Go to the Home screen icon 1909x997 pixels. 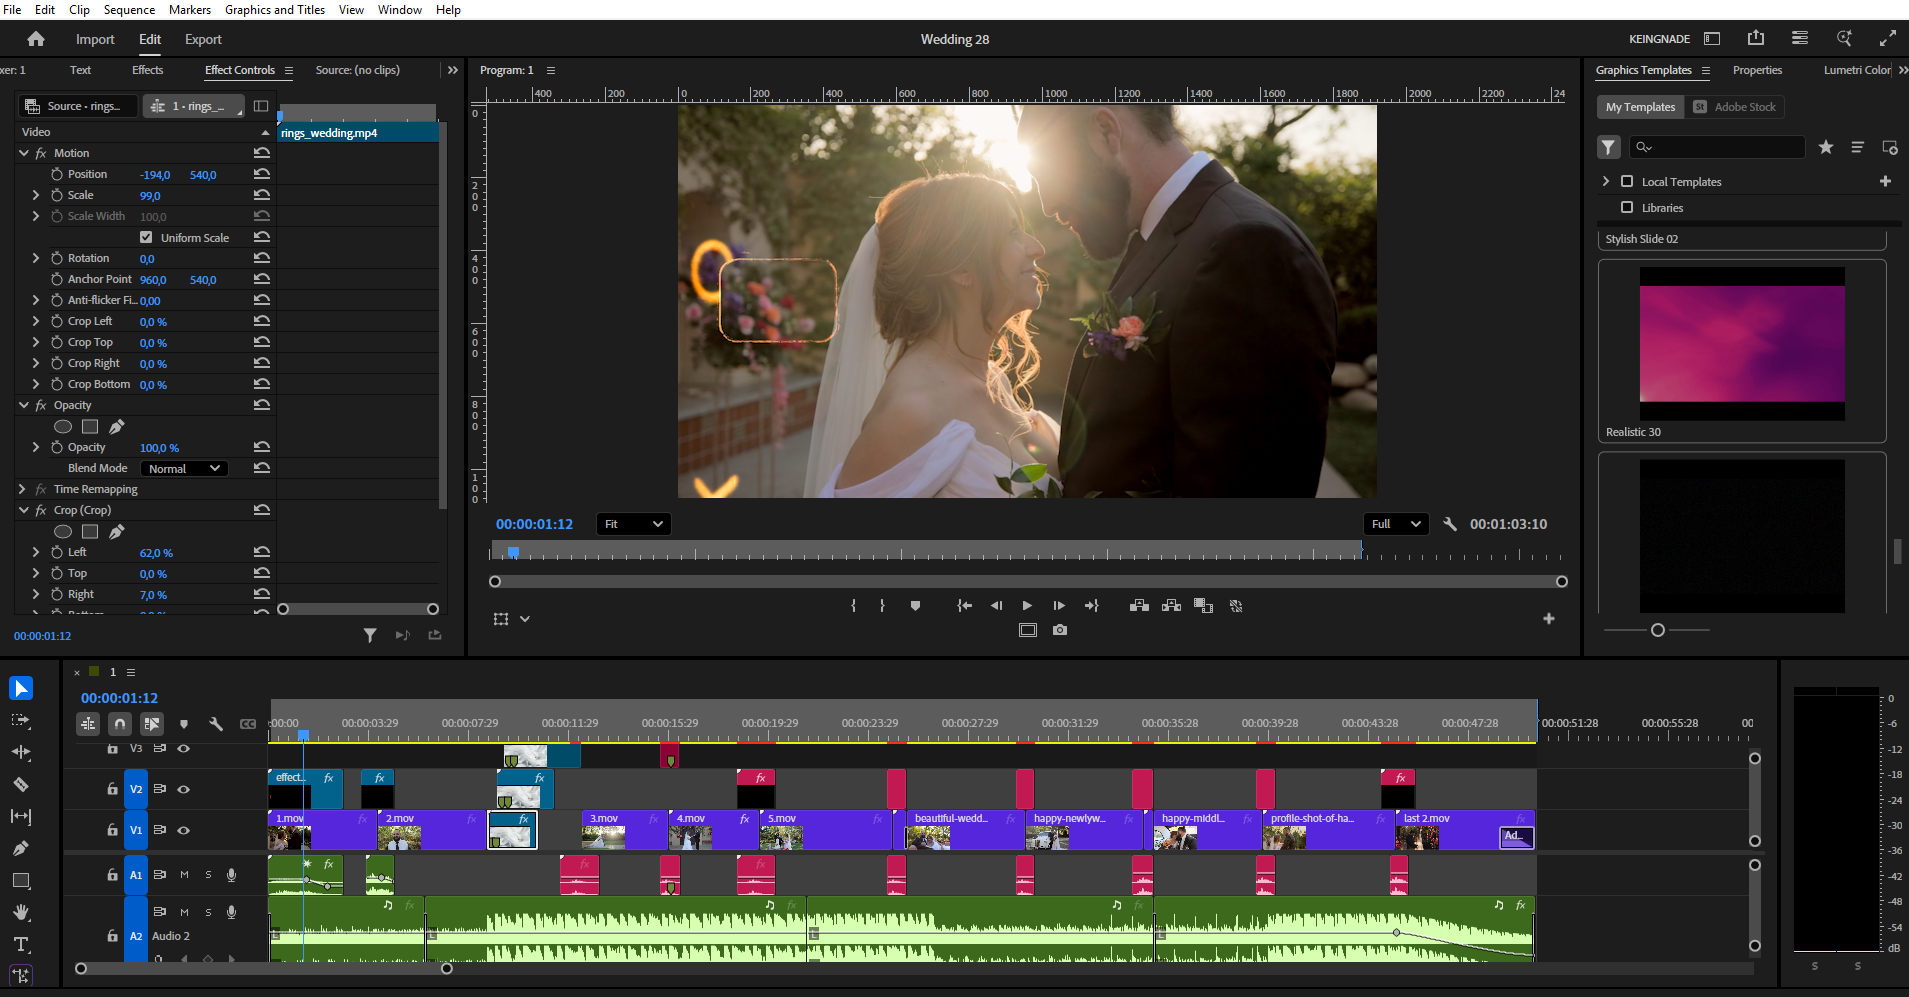coord(36,39)
